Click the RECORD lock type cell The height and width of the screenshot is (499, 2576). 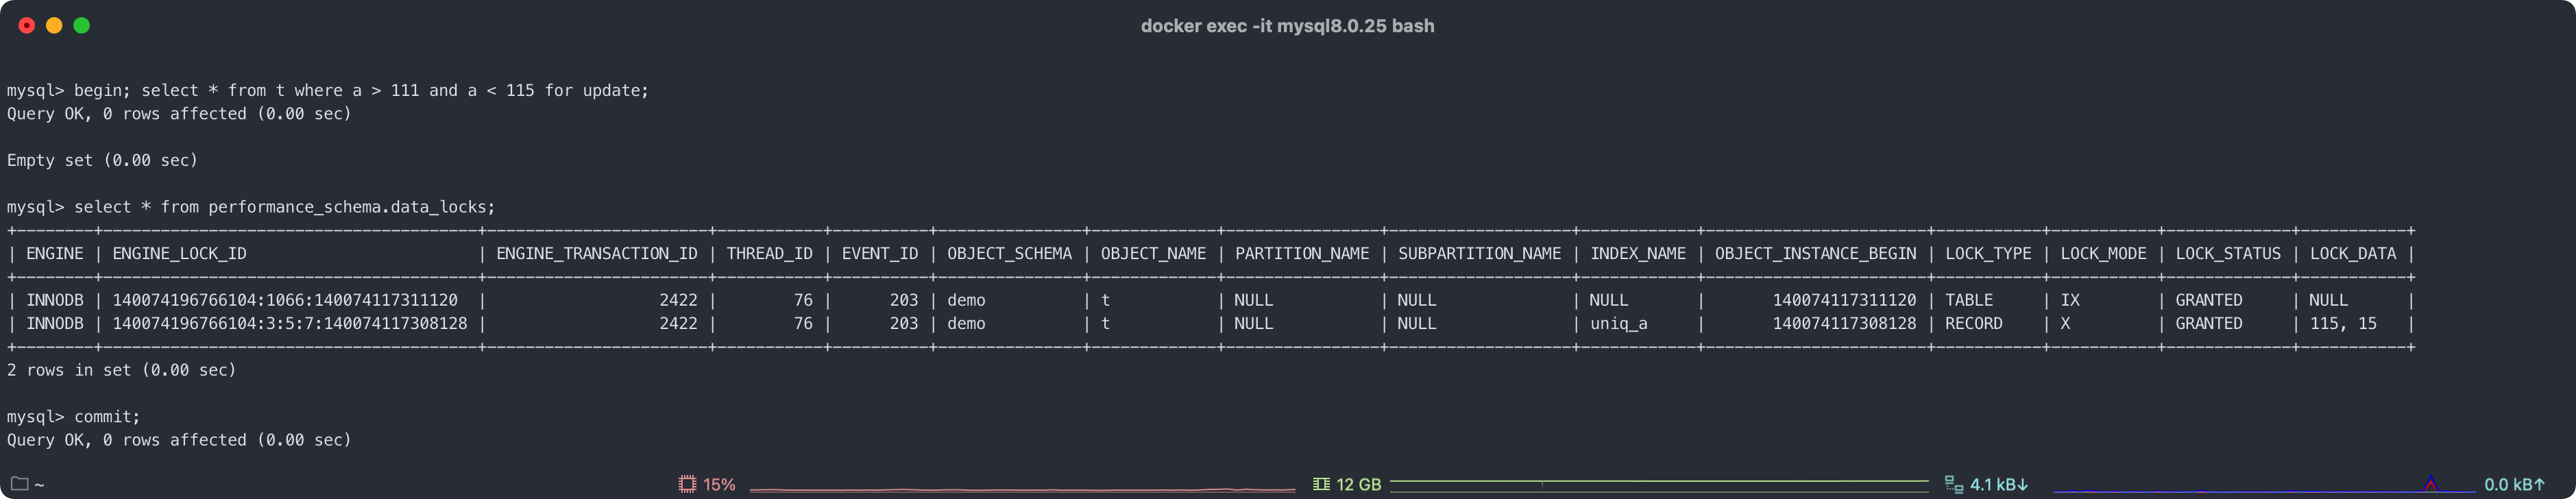coord(1973,324)
